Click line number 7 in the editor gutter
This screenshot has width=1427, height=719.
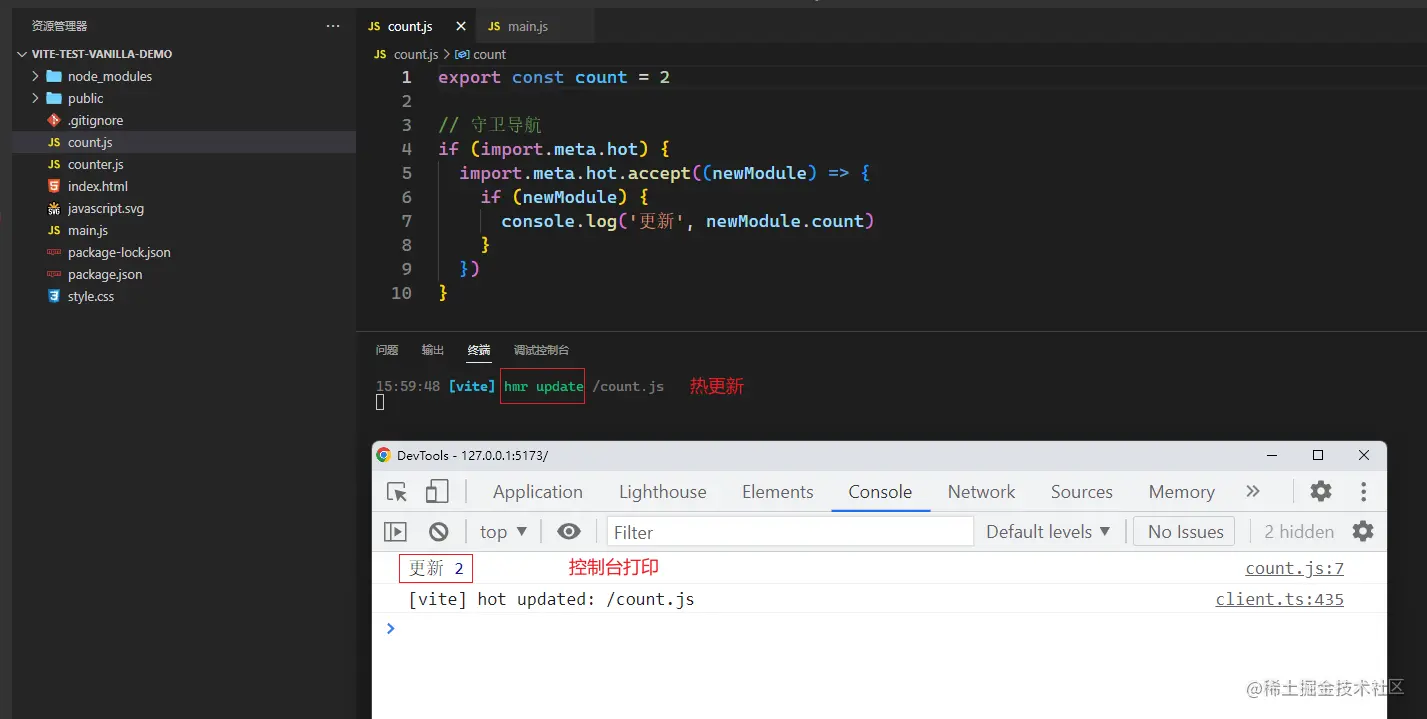pyautogui.click(x=406, y=221)
